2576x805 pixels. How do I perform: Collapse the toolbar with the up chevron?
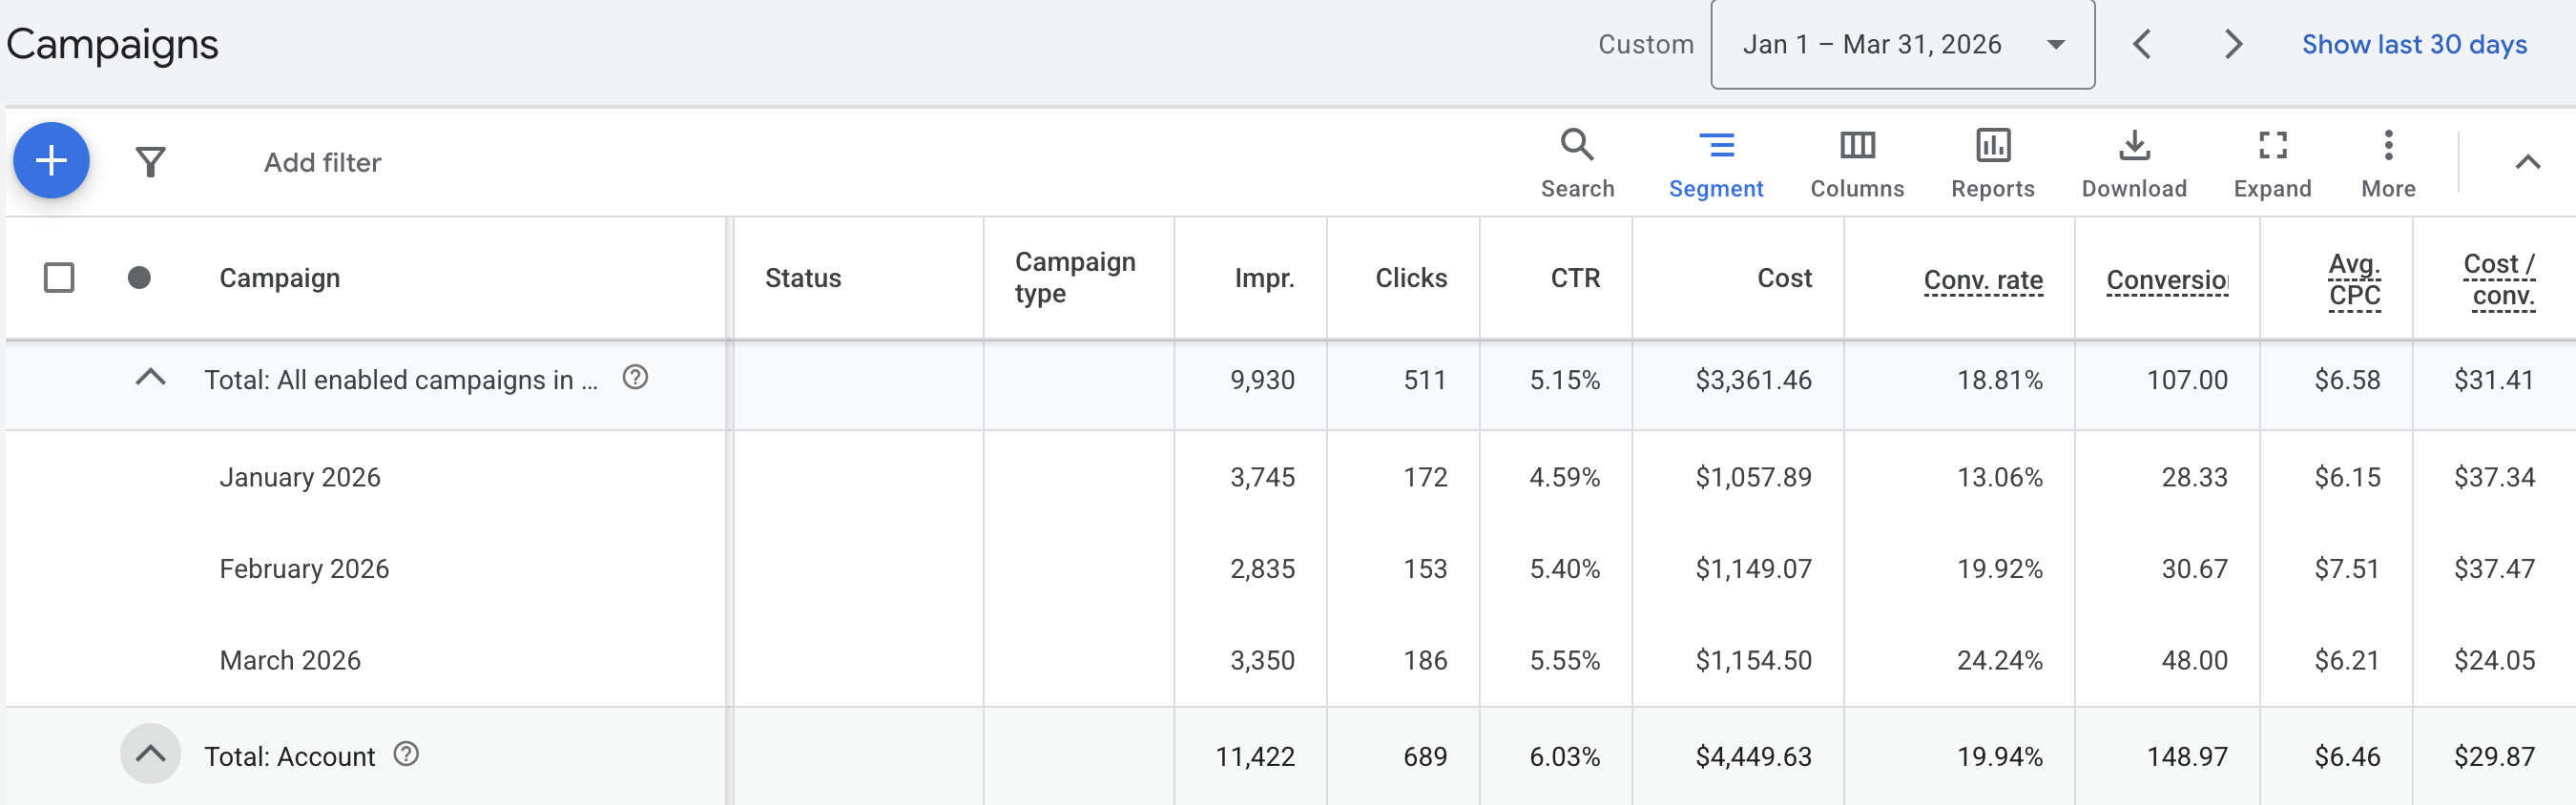[2527, 162]
